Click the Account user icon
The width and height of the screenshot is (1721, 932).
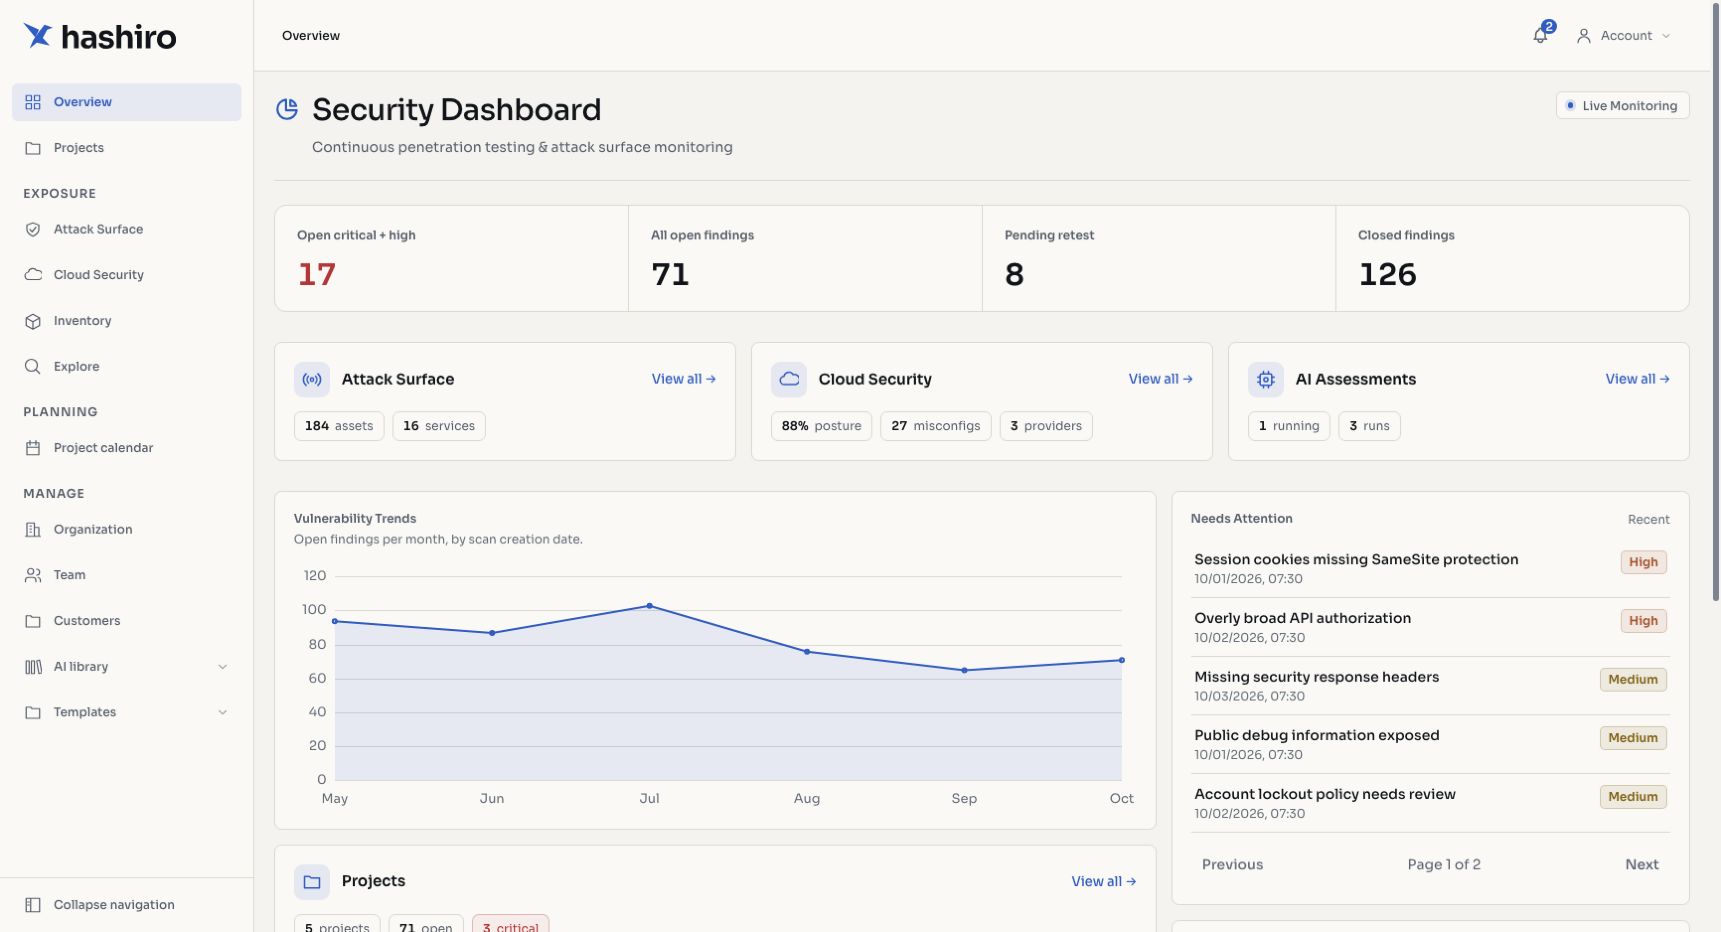[1584, 36]
